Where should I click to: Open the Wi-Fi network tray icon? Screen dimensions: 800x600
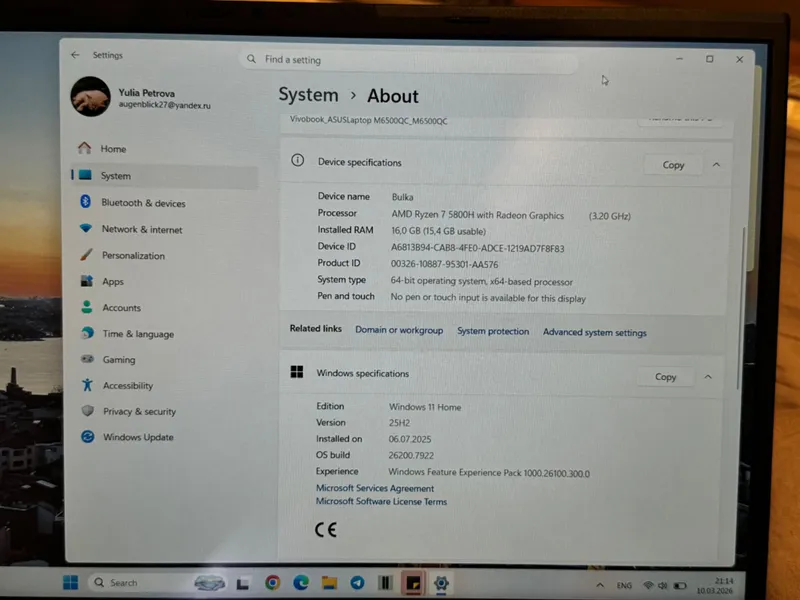click(648, 585)
